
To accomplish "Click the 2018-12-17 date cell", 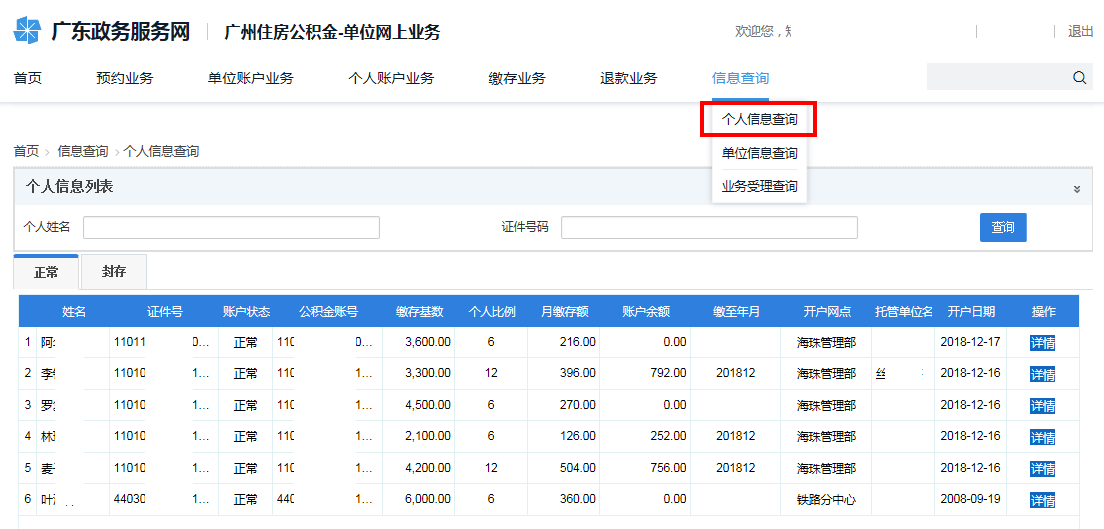I will [970, 342].
